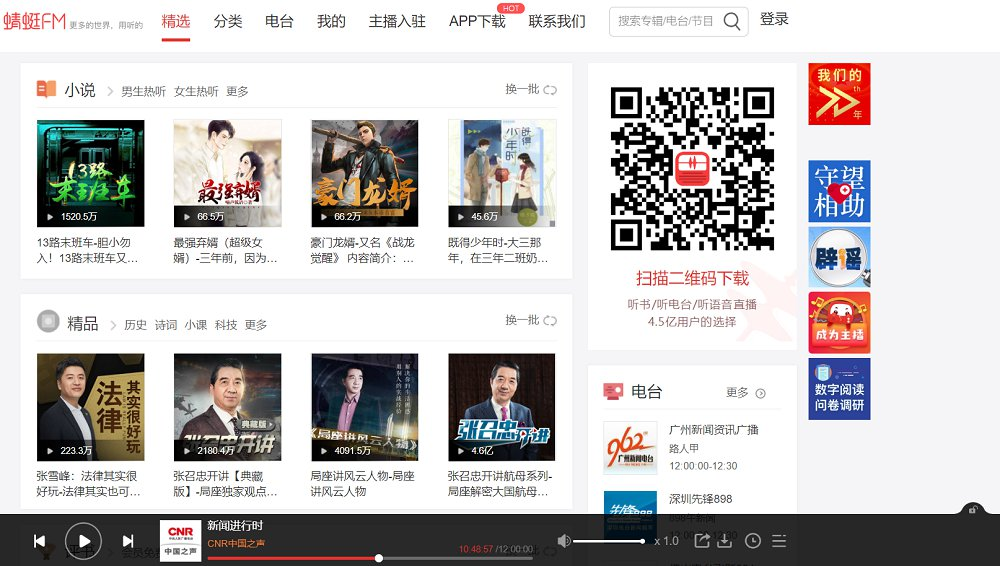Viewport: 1000px width, 566px height.
Task: Toggle the player bar lock icon
Action: tap(972, 510)
